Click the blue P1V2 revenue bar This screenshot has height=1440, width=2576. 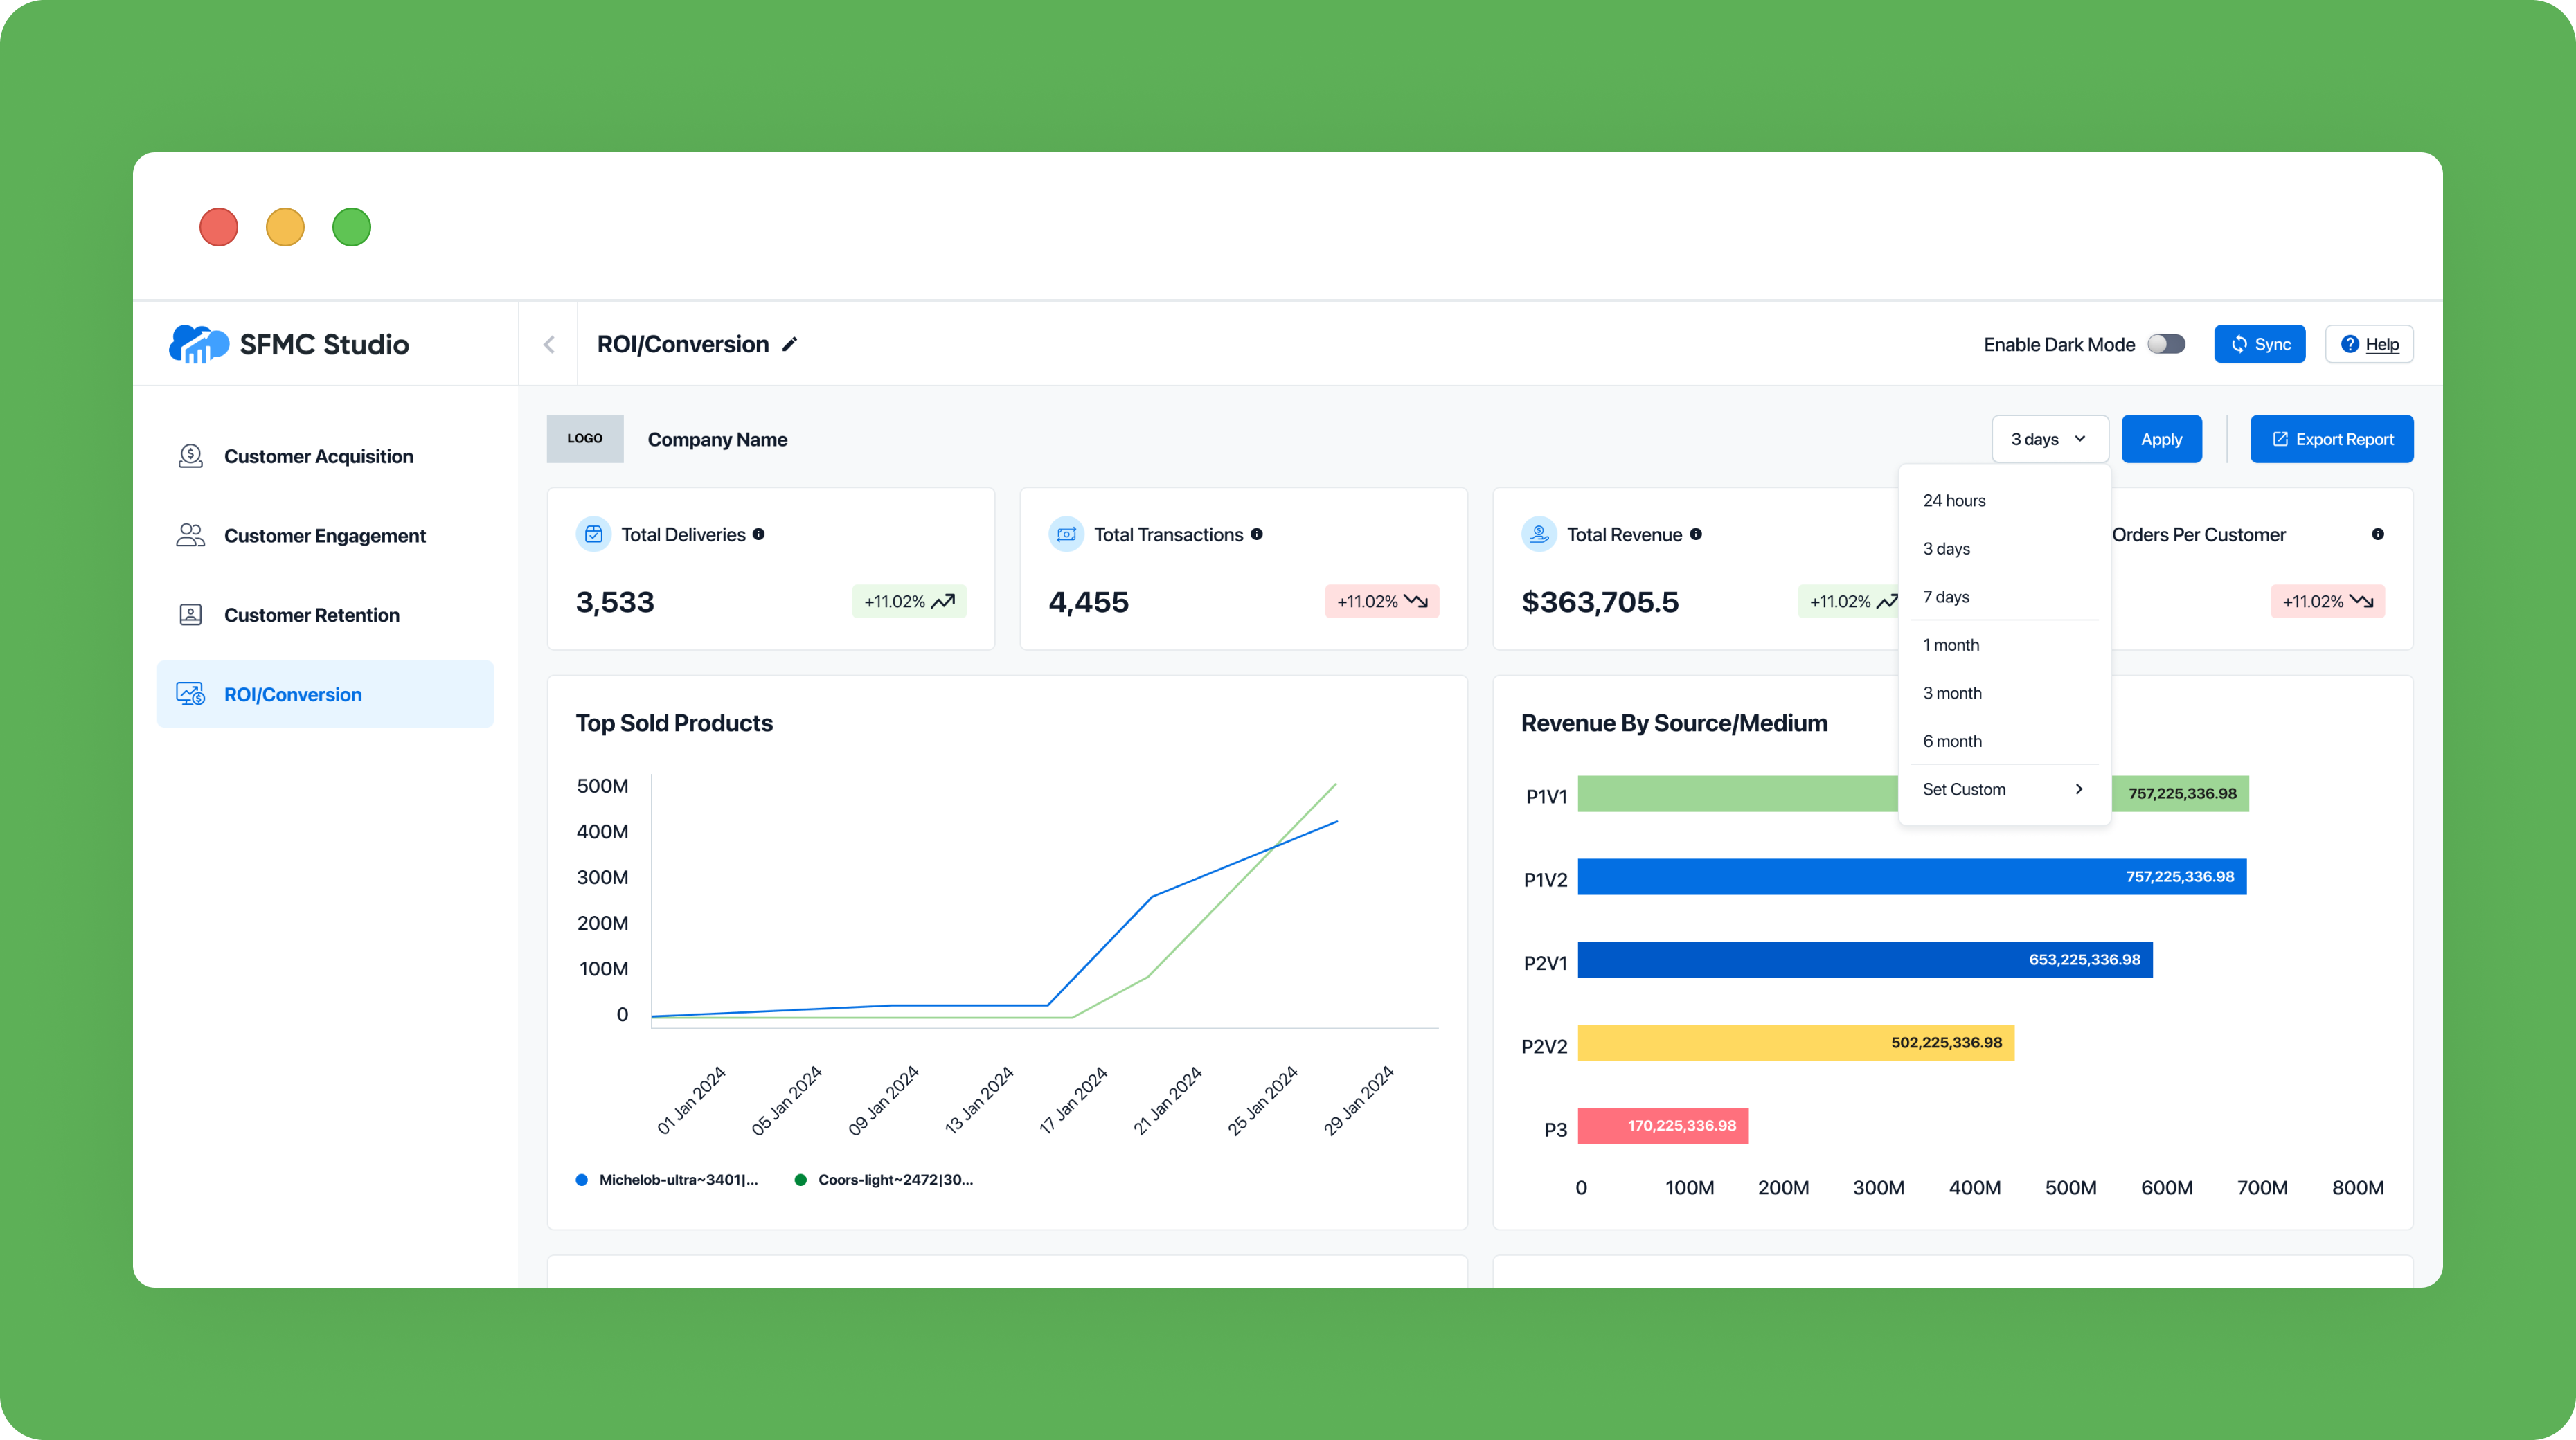[1912, 876]
